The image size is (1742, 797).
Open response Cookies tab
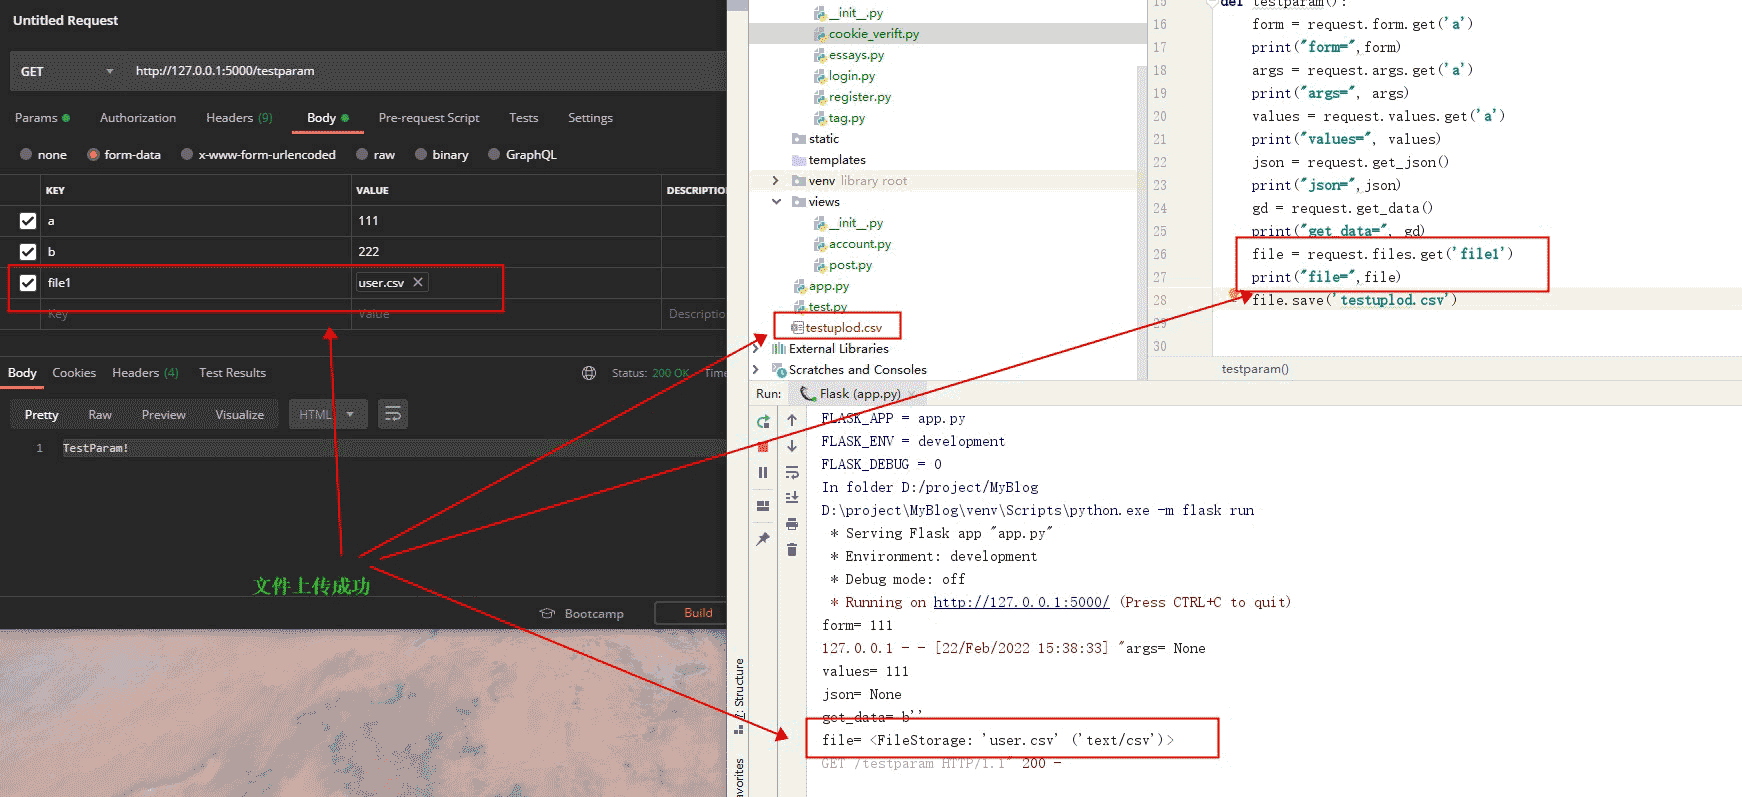tap(74, 373)
